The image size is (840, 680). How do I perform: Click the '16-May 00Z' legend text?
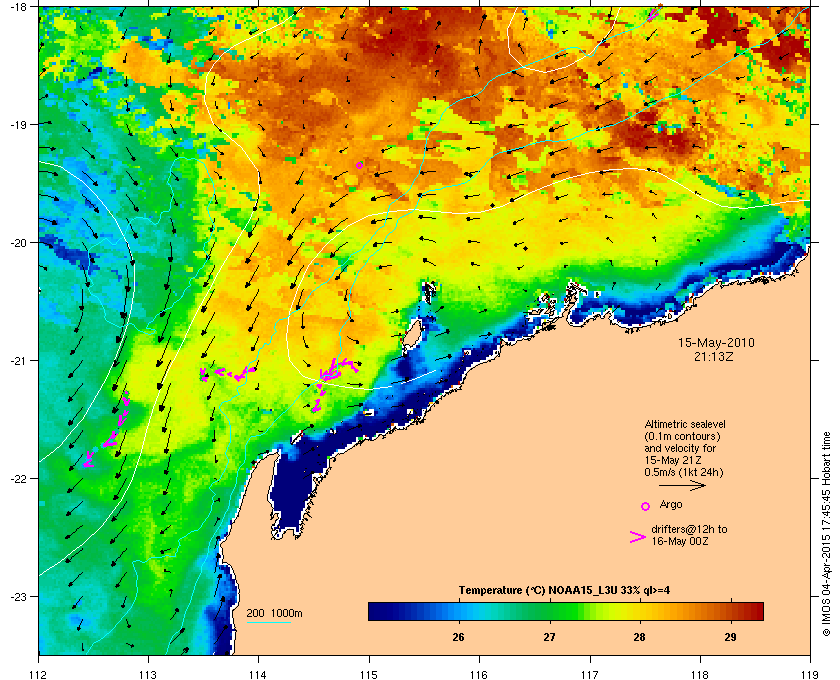[x=680, y=541]
